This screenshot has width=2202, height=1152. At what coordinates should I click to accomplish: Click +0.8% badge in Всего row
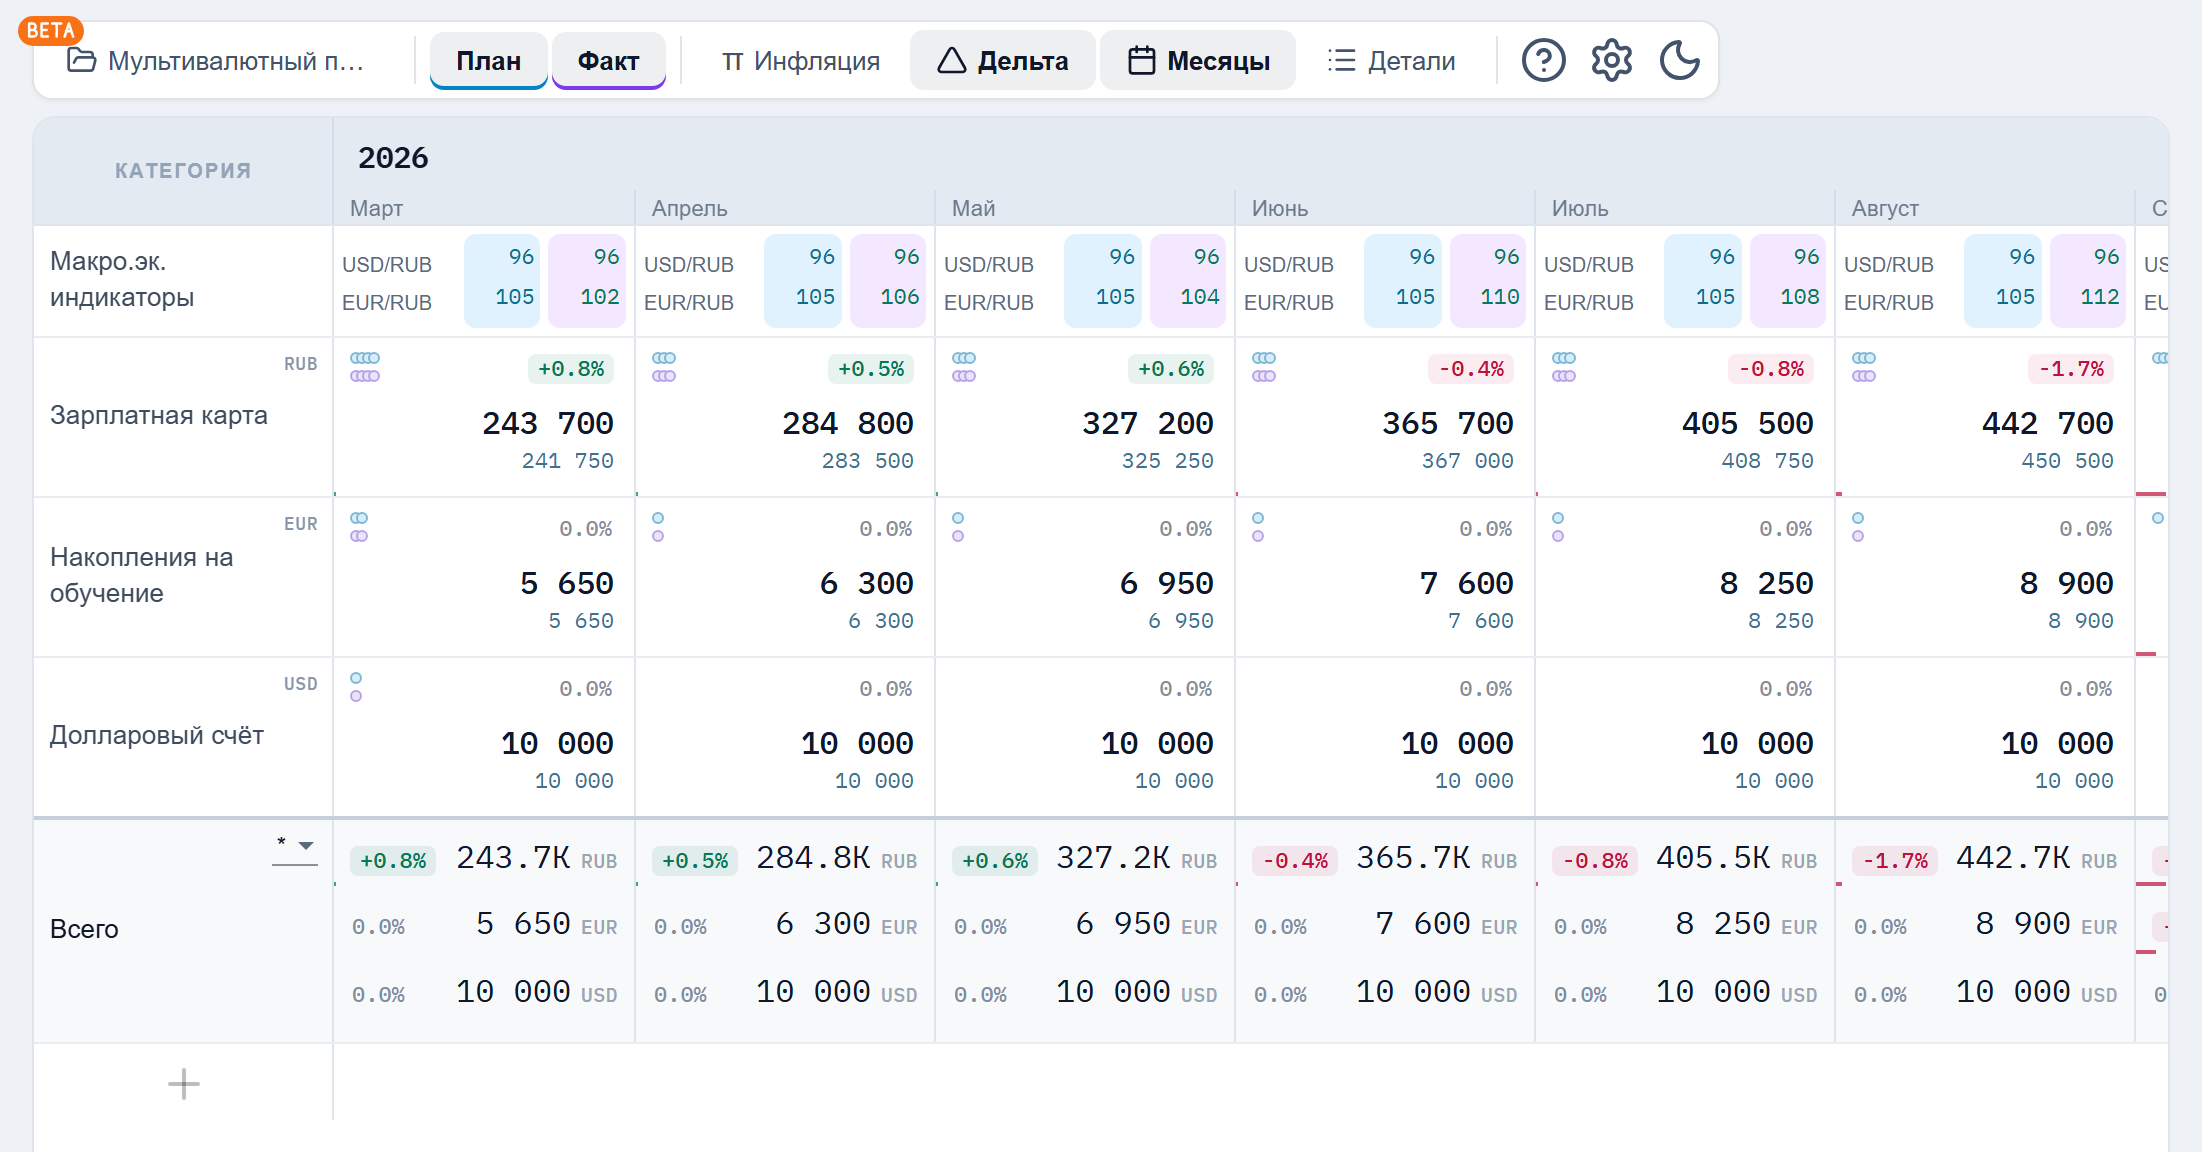pyautogui.click(x=393, y=861)
